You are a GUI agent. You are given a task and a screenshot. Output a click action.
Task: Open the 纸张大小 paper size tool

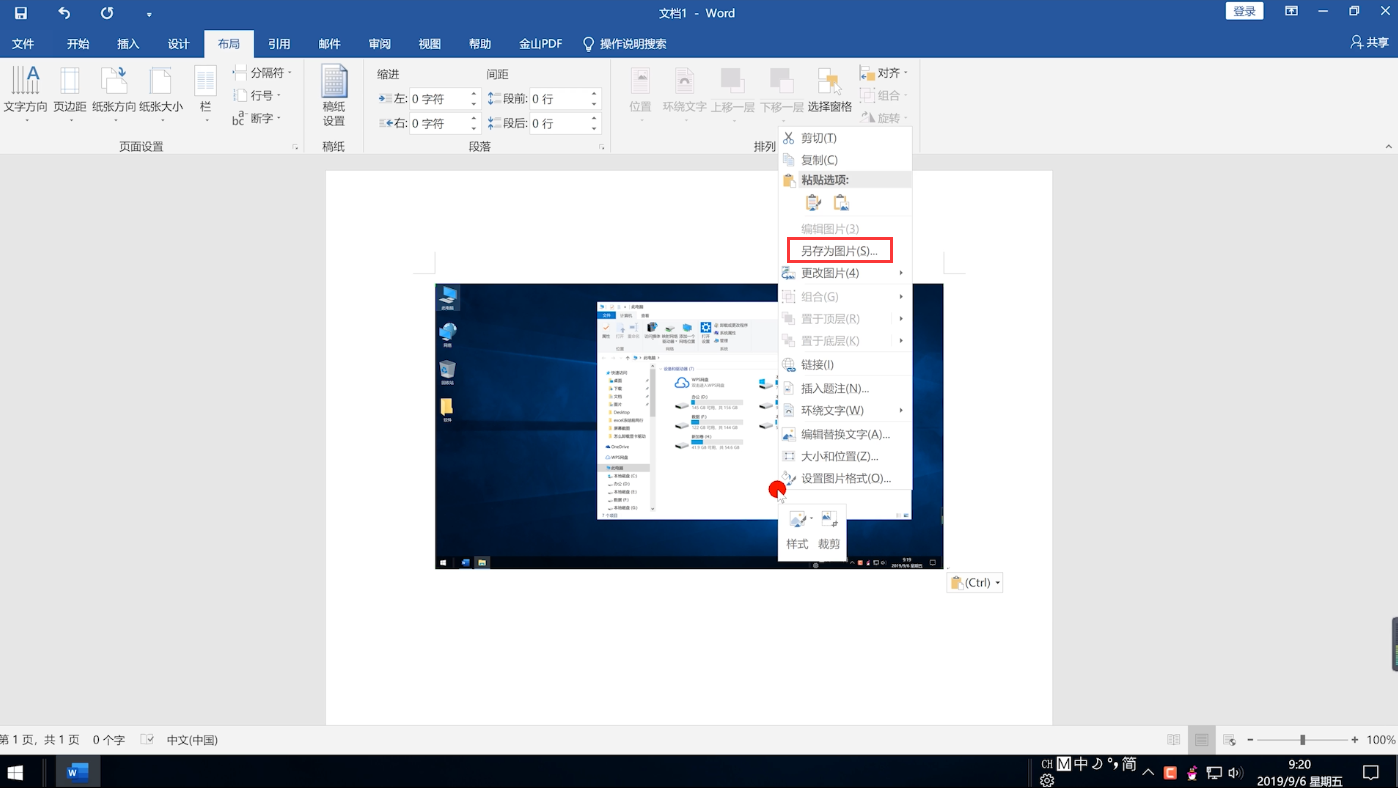[x=161, y=95]
